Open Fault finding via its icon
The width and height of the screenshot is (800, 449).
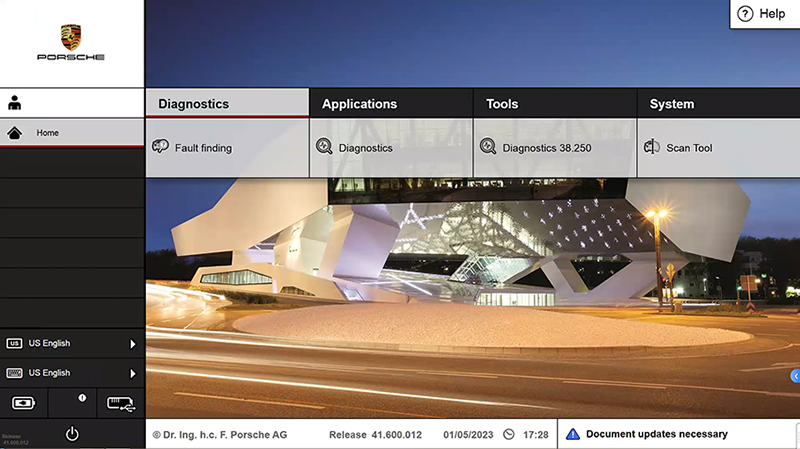(160, 147)
